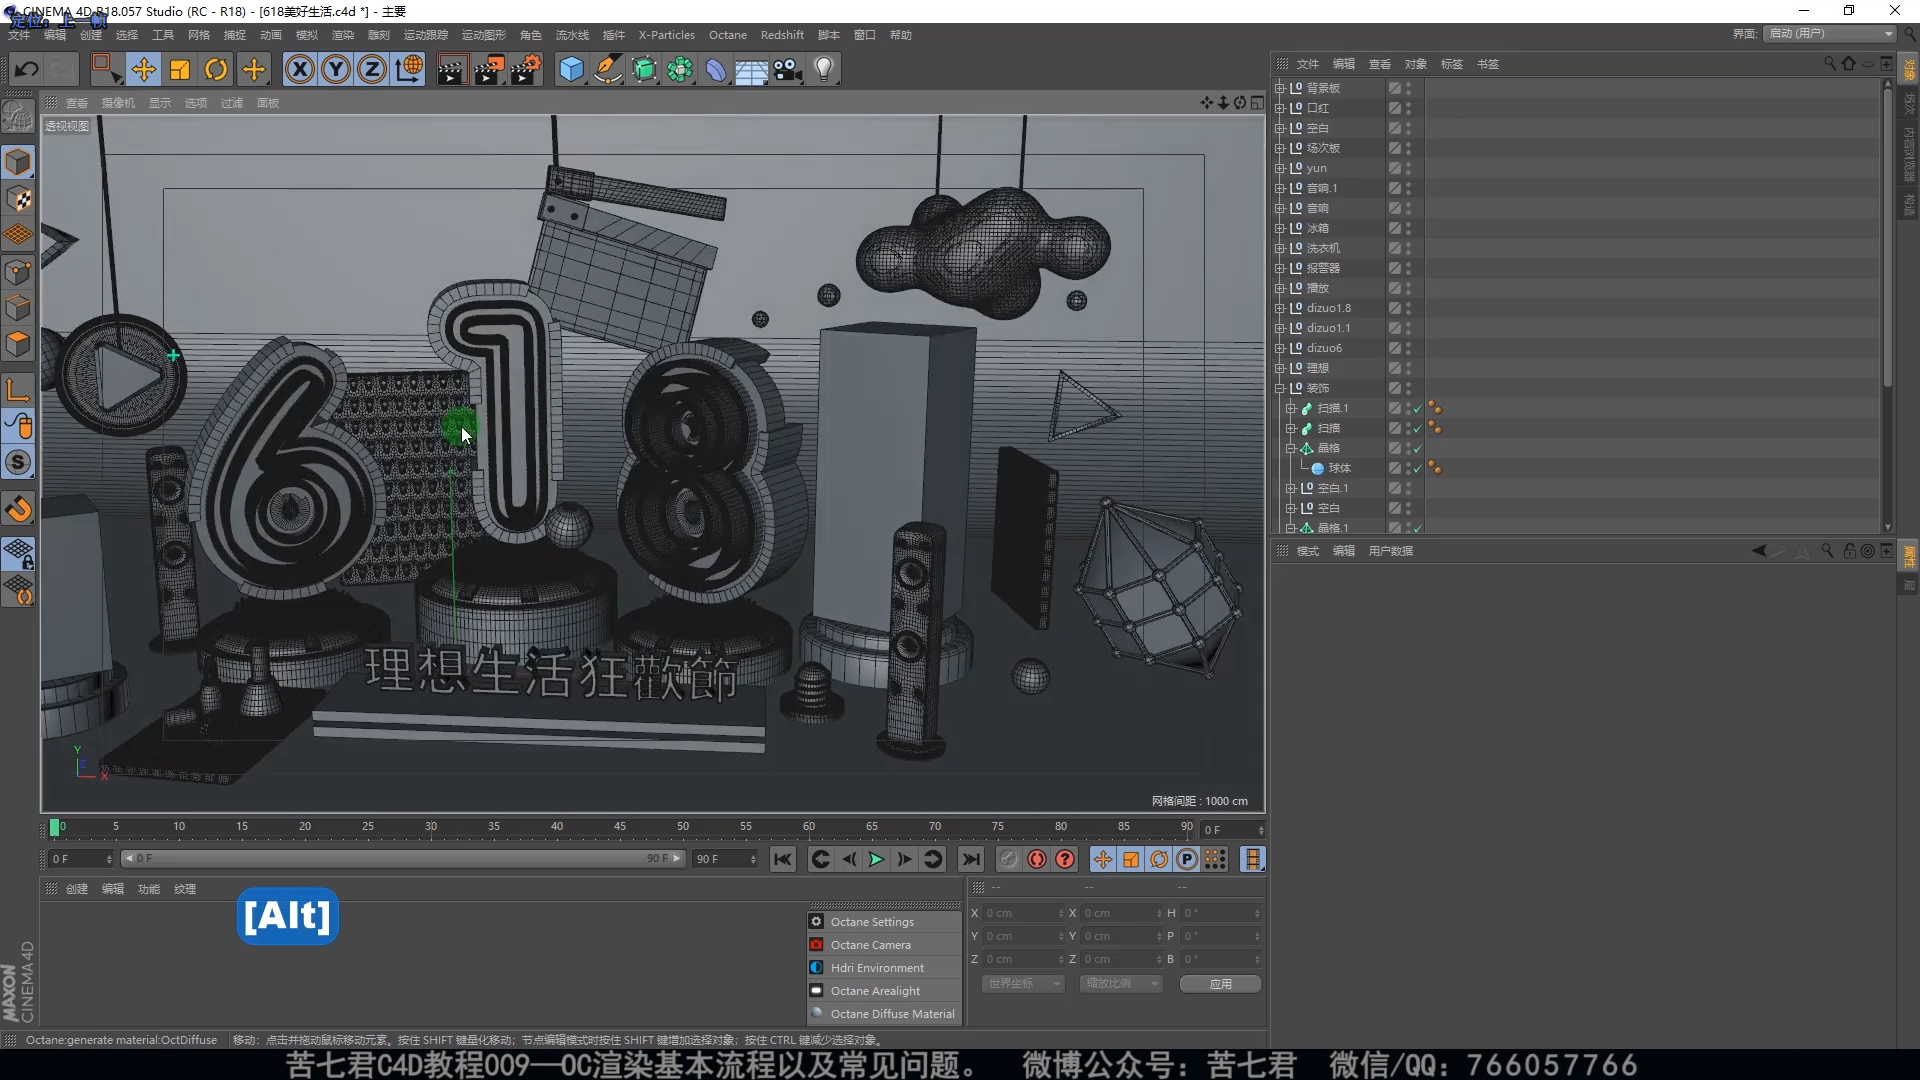Add a Camera object icon

click(x=788, y=69)
